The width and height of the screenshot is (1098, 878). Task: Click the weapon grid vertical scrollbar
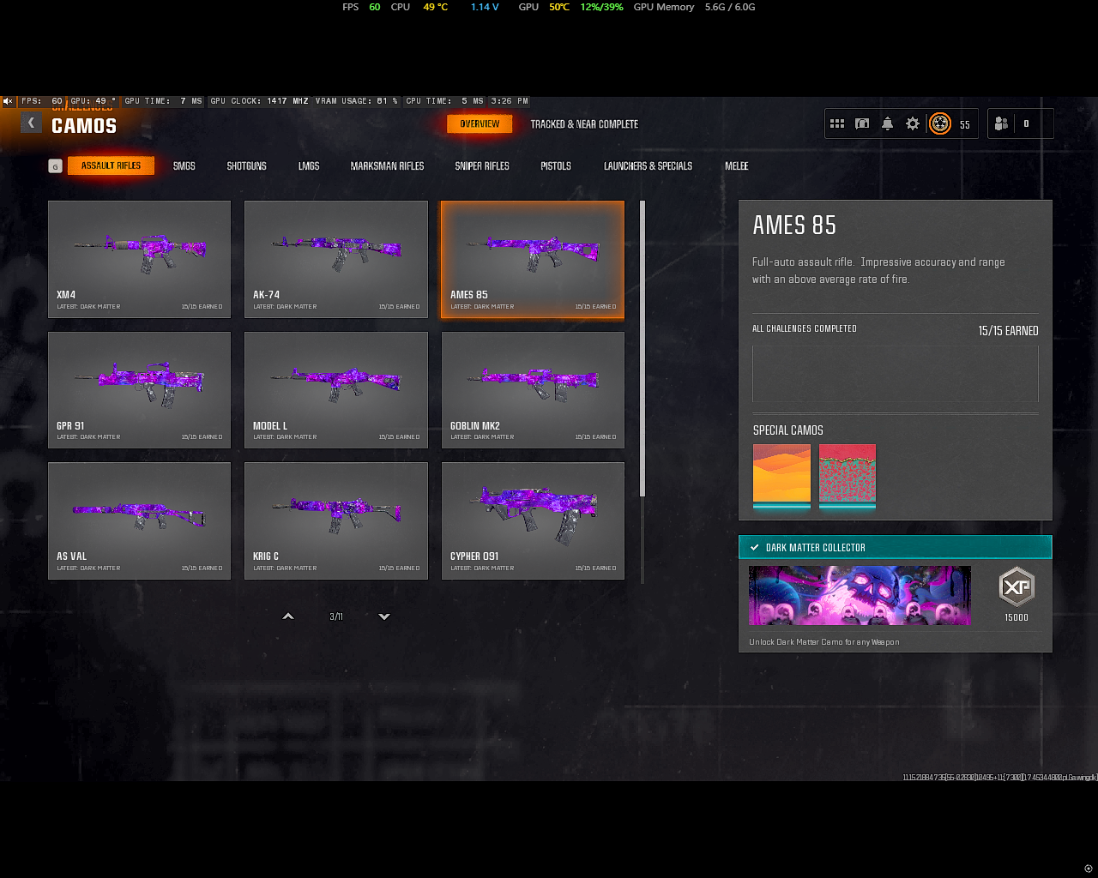[x=642, y=349]
